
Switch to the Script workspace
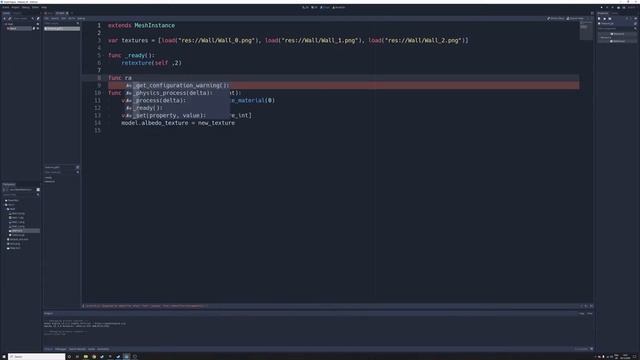(x=325, y=7)
